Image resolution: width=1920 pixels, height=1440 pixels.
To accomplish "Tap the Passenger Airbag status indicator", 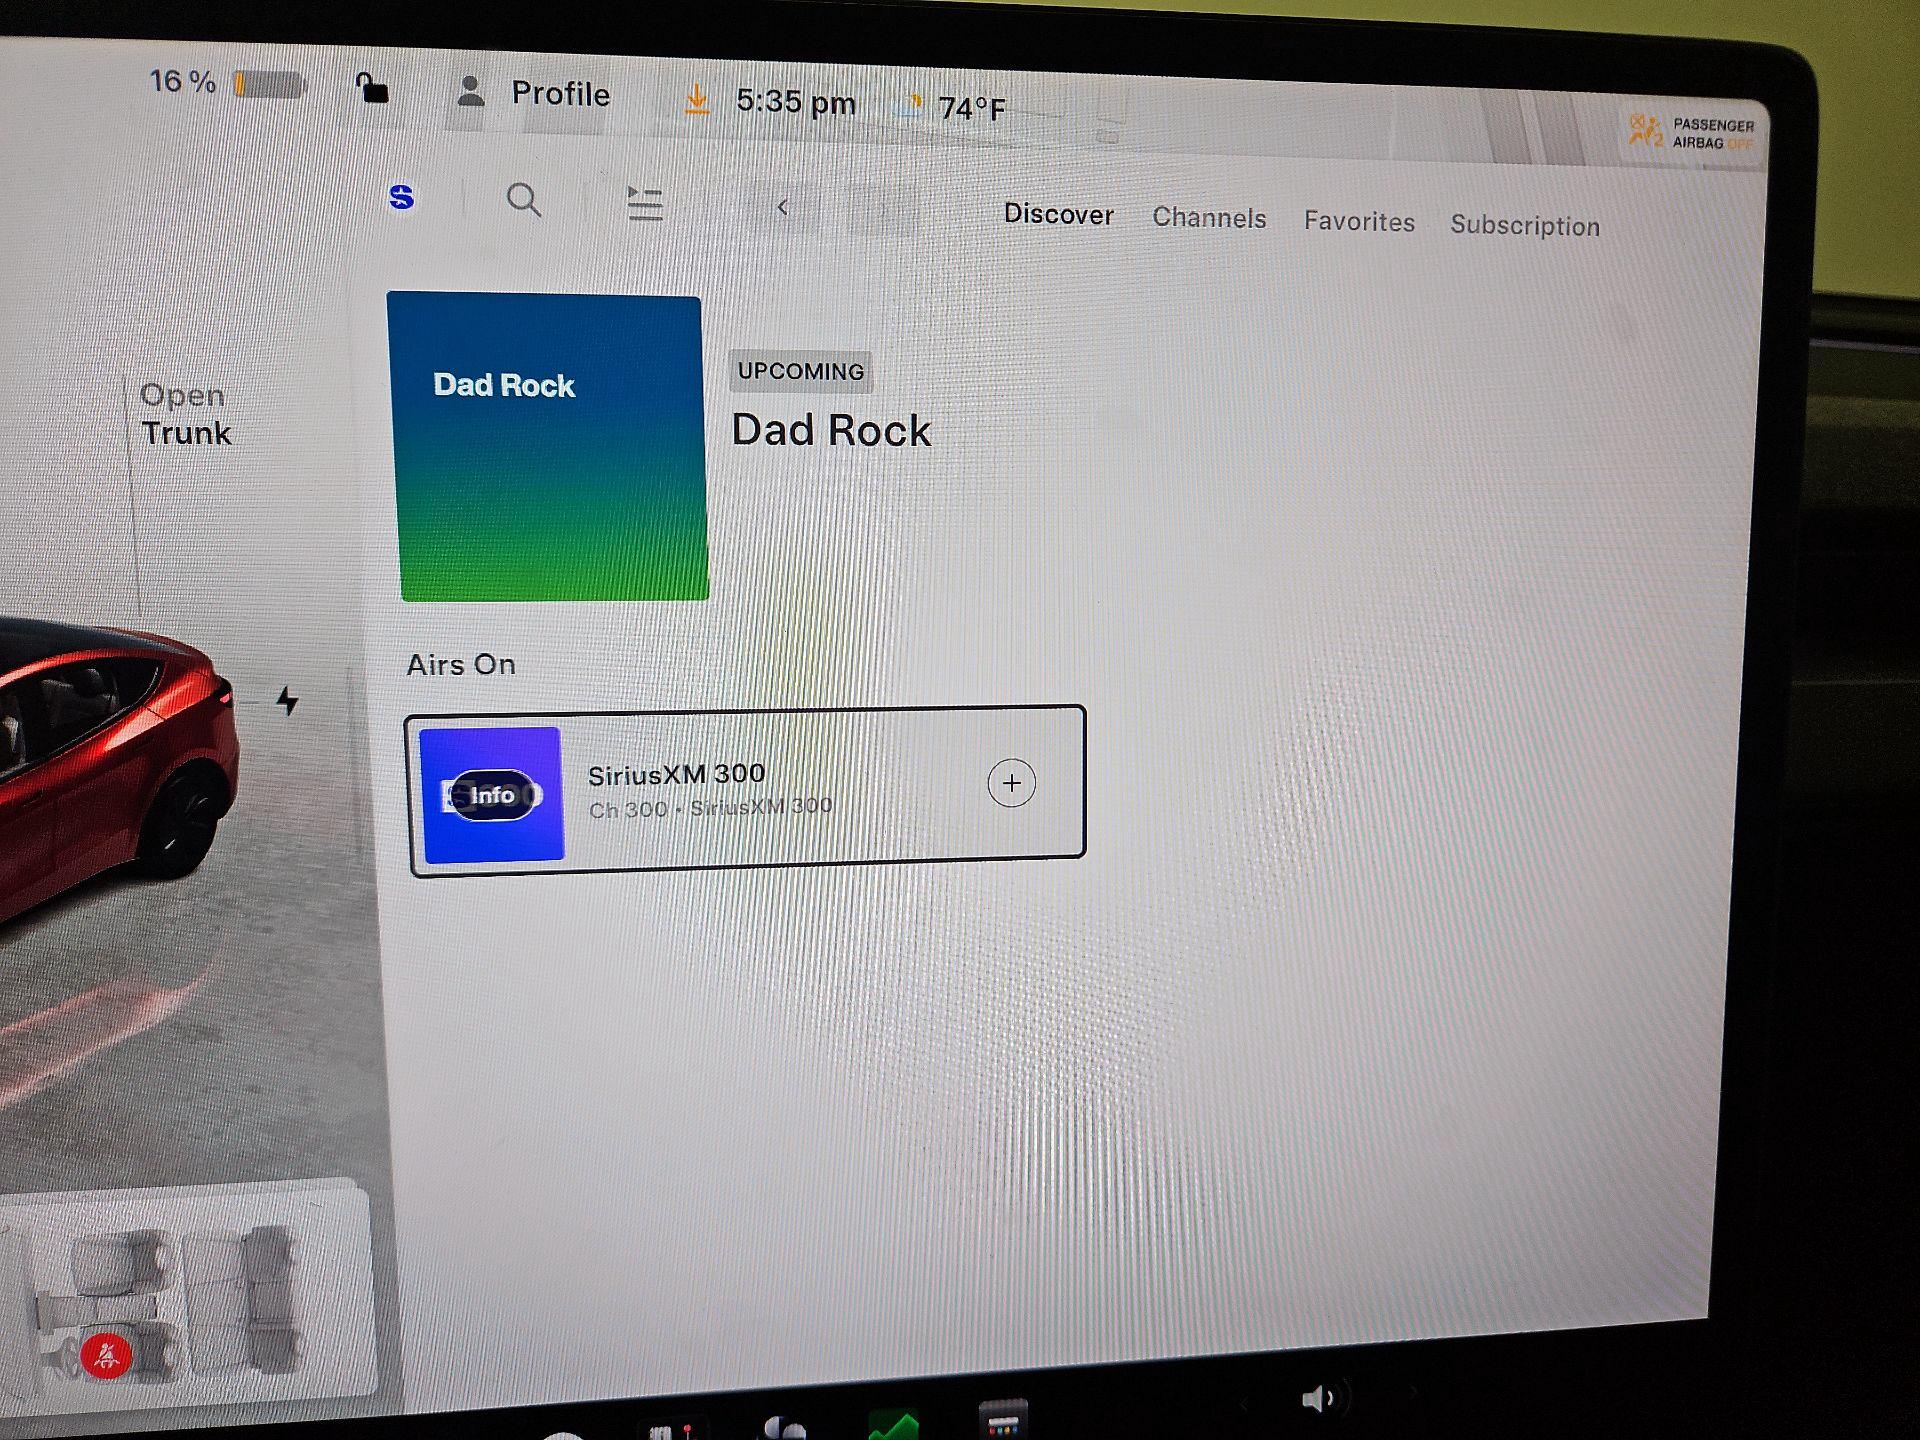I will pyautogui.click(x=1692, y=132).
